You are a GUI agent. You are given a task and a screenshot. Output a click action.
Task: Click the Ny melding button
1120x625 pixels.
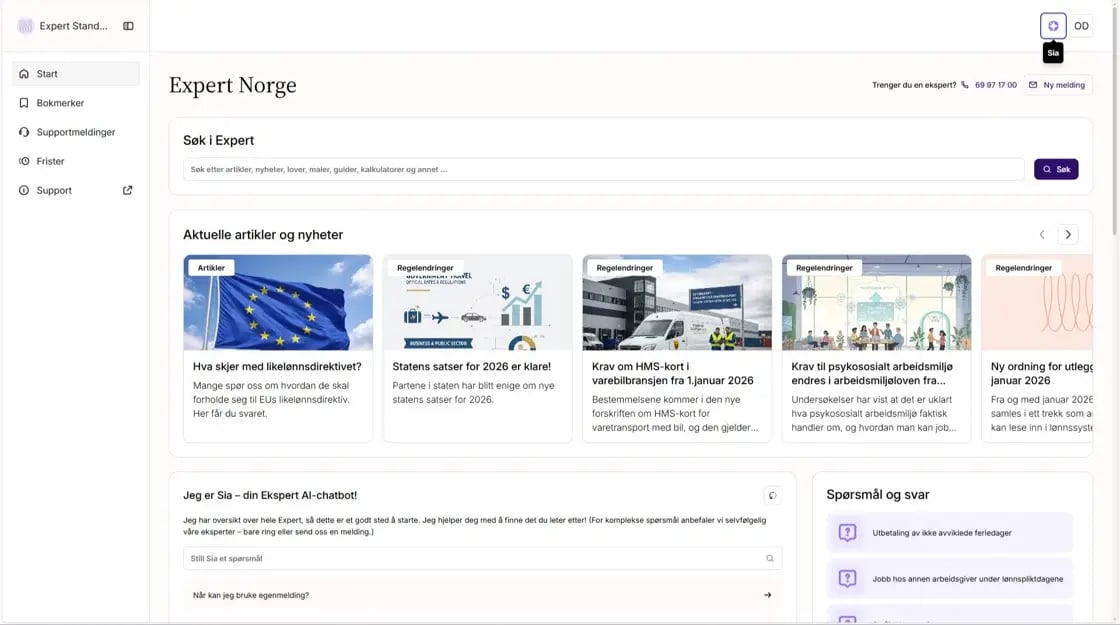(1058, 85)
